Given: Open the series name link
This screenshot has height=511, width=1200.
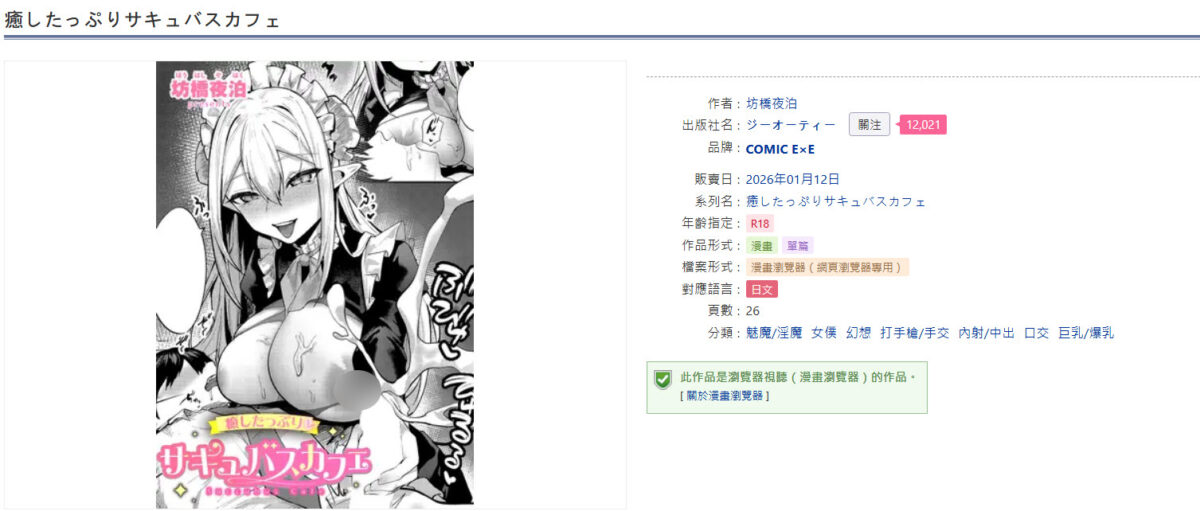Looking at the screenshot, I should click(x=836, y=201).
